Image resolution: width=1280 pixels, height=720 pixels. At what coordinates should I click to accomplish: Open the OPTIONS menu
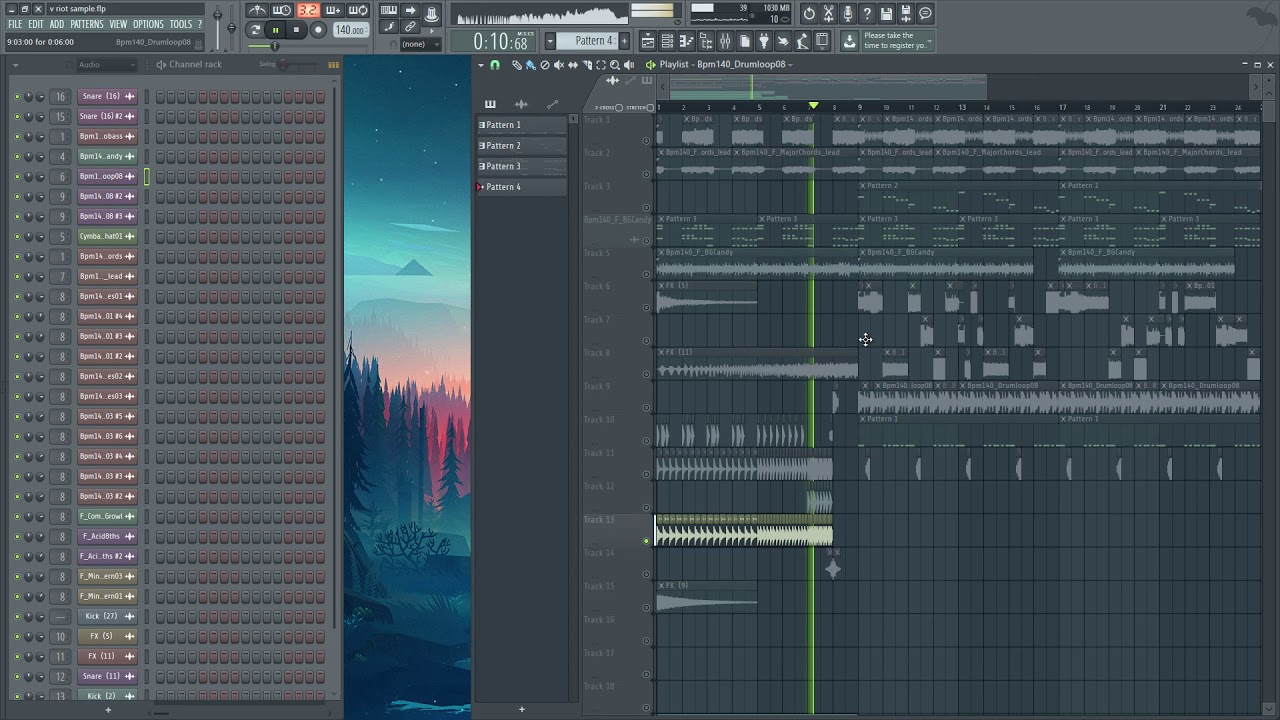tap(148, 24)
